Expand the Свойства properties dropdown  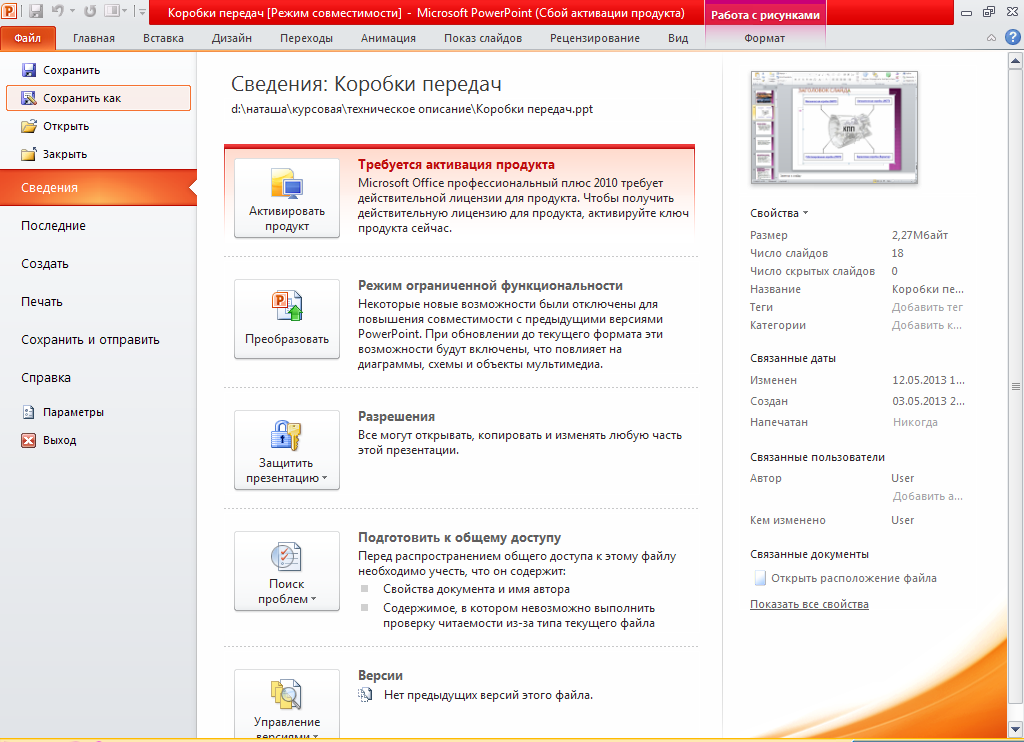[x=779, y=213]
